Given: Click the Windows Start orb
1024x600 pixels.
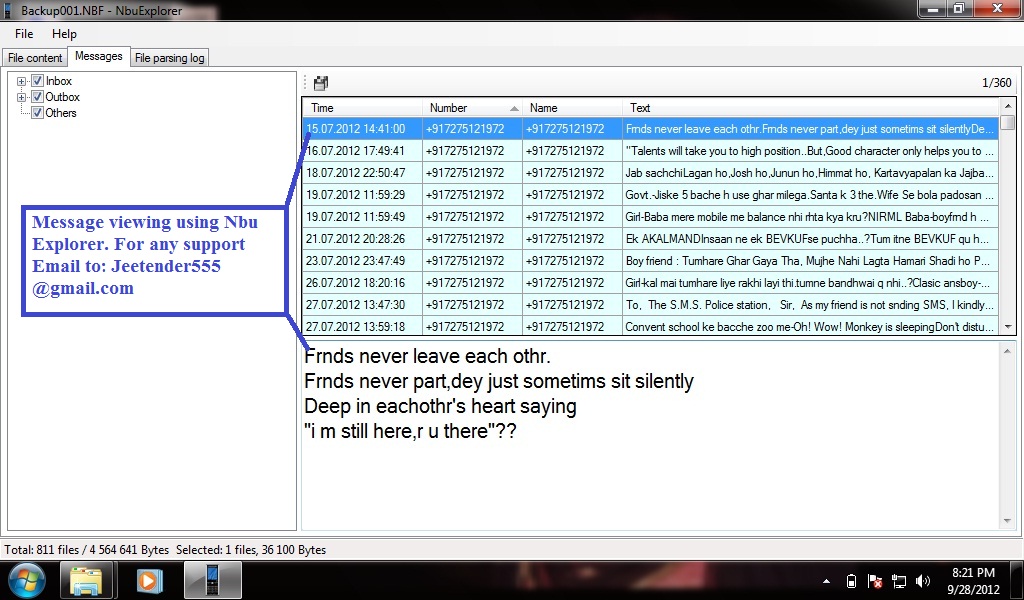Looking at the screenshot, I should (x=25, y=580).
